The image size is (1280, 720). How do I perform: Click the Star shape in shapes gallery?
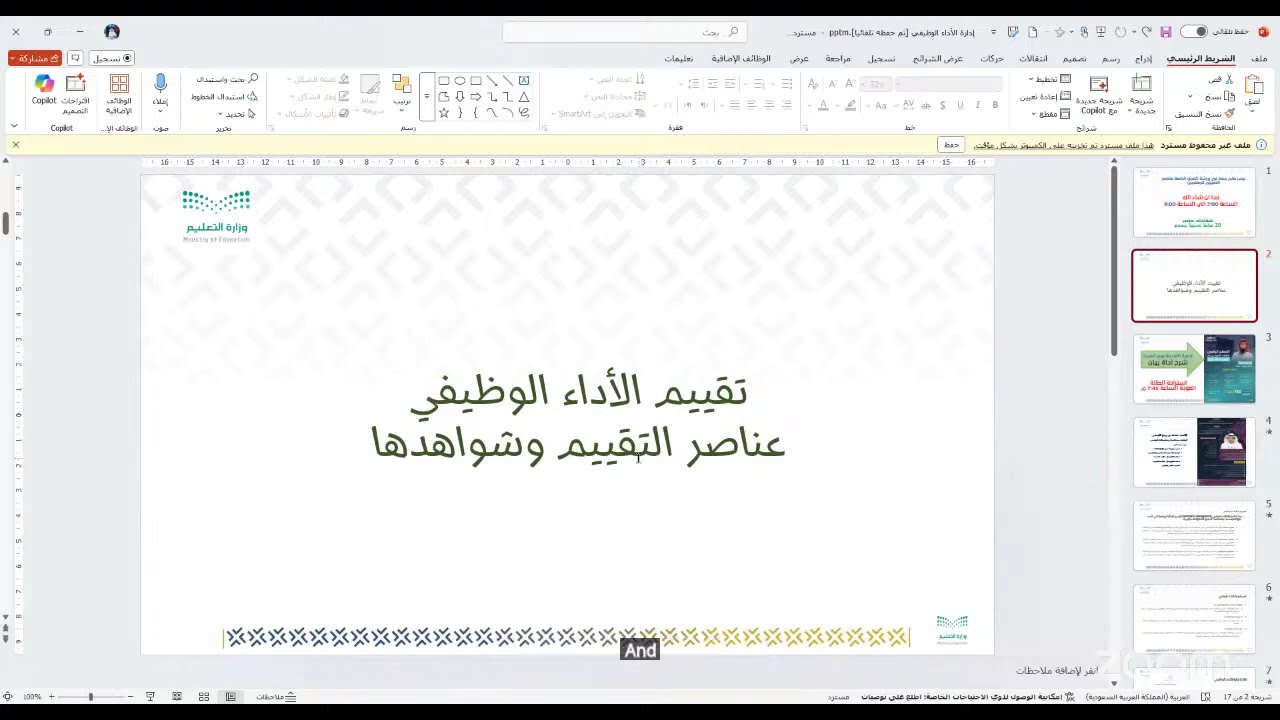[x=443, y=113]
